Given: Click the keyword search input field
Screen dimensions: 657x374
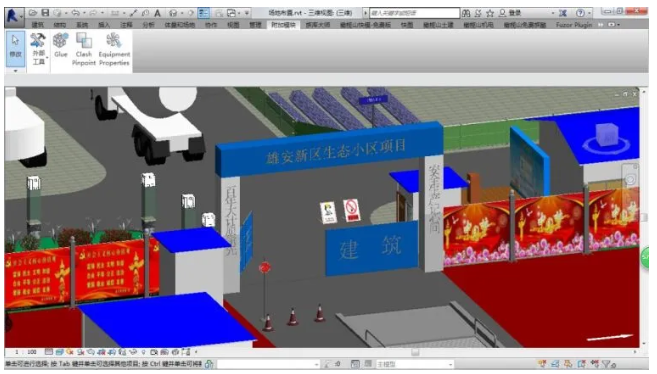Looking at the screenshot, I should click(x=414, y=13).
